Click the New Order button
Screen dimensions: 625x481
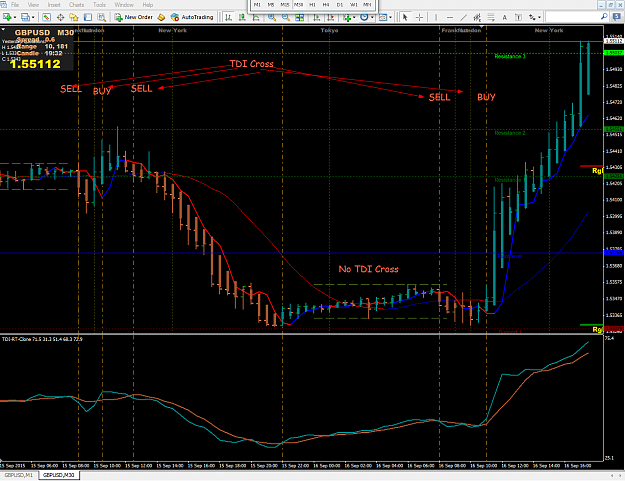click(x=134, y=17)
